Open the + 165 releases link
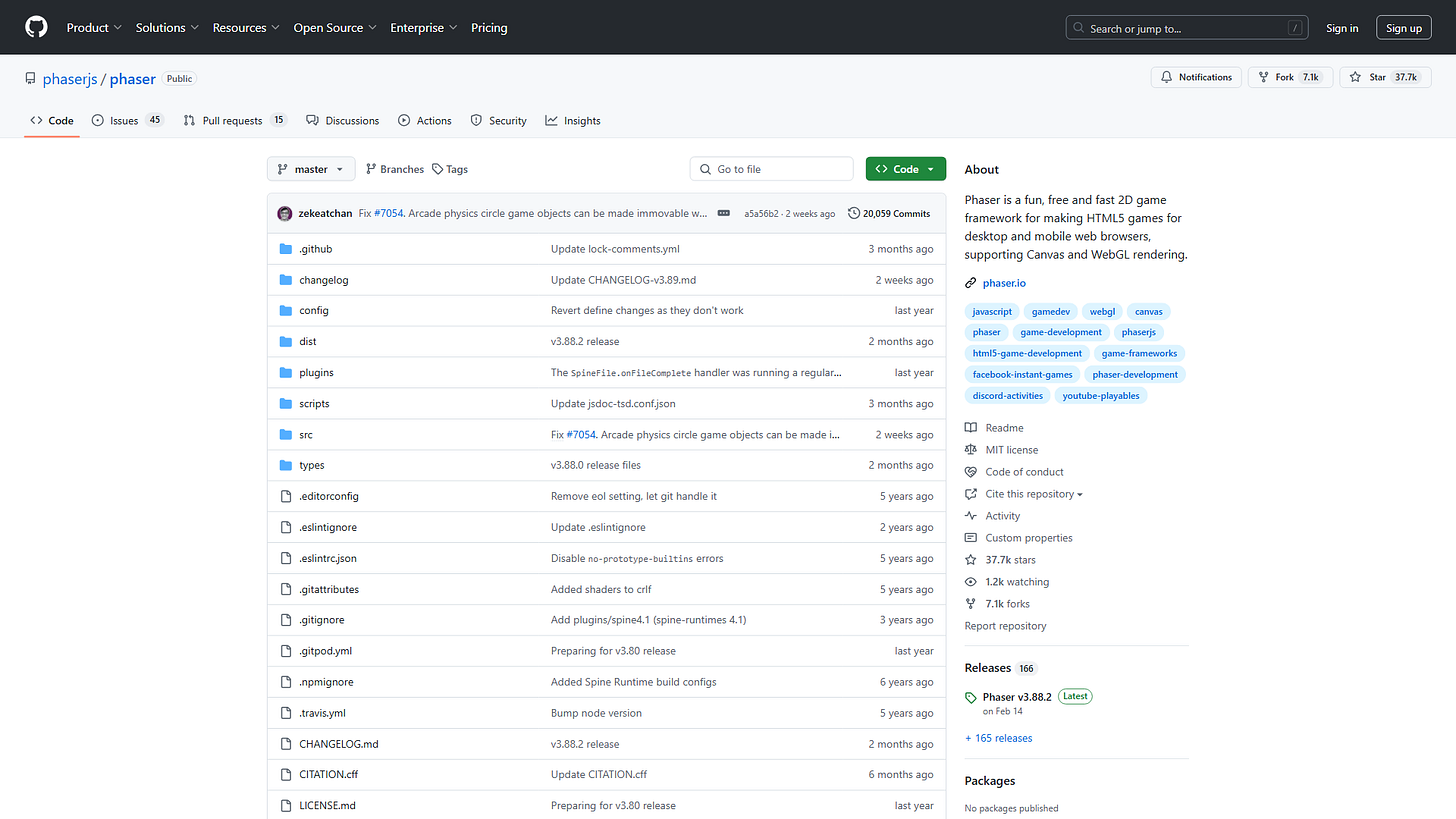Screen dimensions: 1456x819 tap(998, 738)
